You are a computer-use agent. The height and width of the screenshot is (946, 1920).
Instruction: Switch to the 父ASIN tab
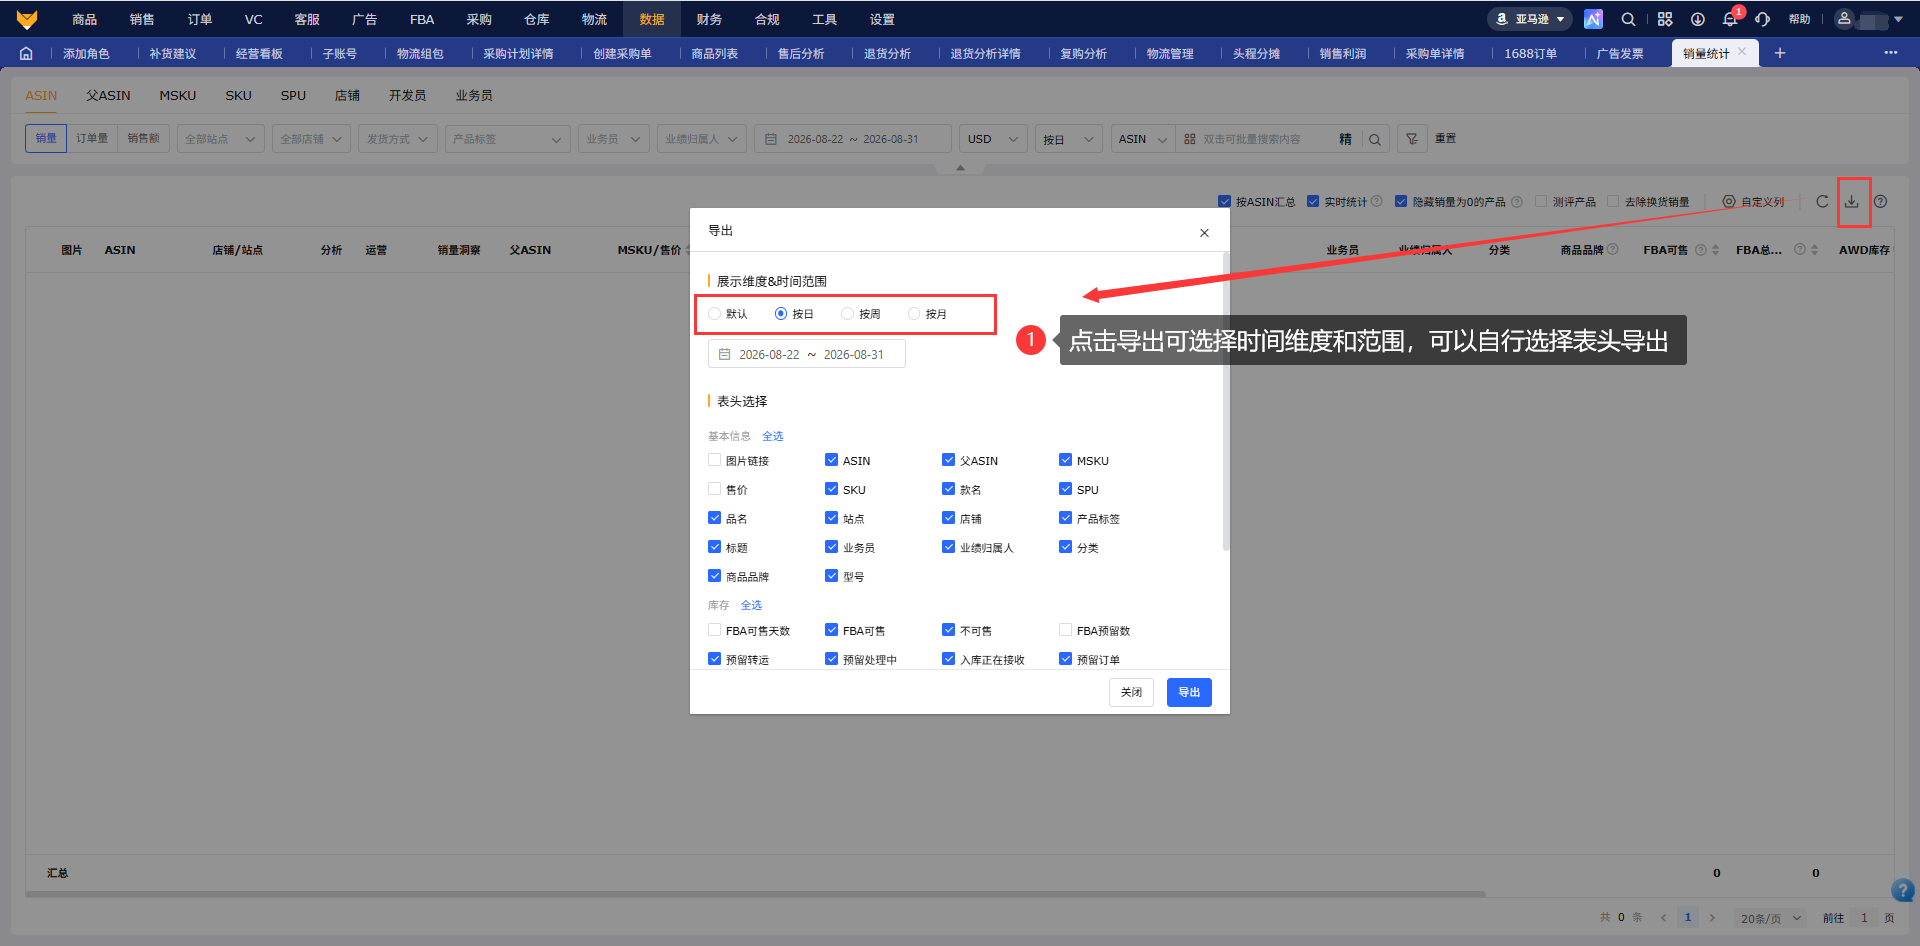pos(108,95)
